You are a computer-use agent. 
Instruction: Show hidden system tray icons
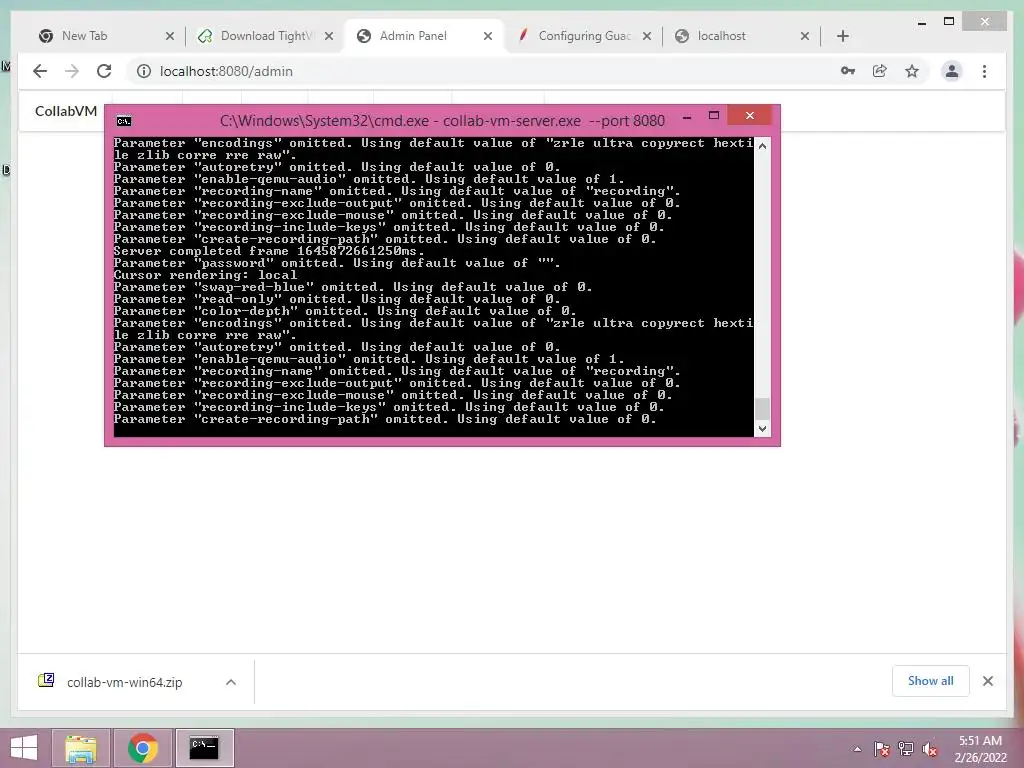[x=857, y=749]
